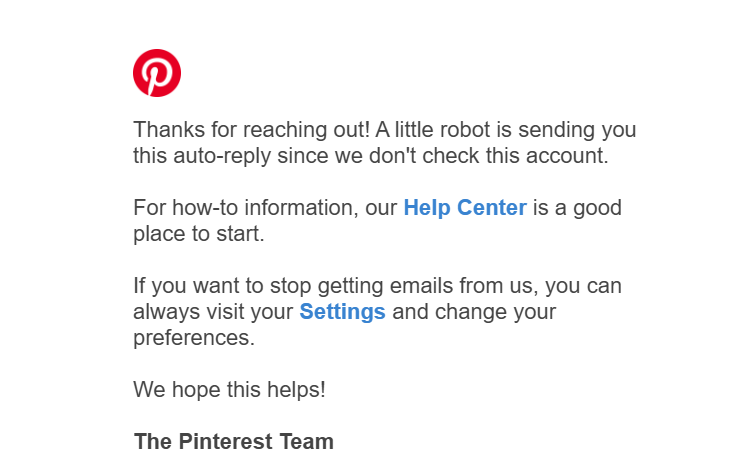
Task: Open the Help Center link
Action: click(x=465, y=208)
